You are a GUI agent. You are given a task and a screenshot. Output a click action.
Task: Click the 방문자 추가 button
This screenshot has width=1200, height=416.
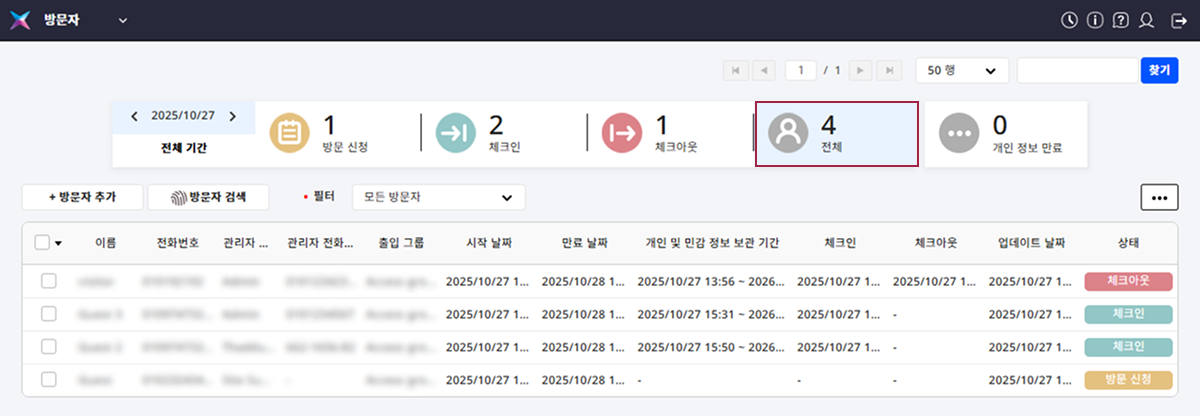83,197
